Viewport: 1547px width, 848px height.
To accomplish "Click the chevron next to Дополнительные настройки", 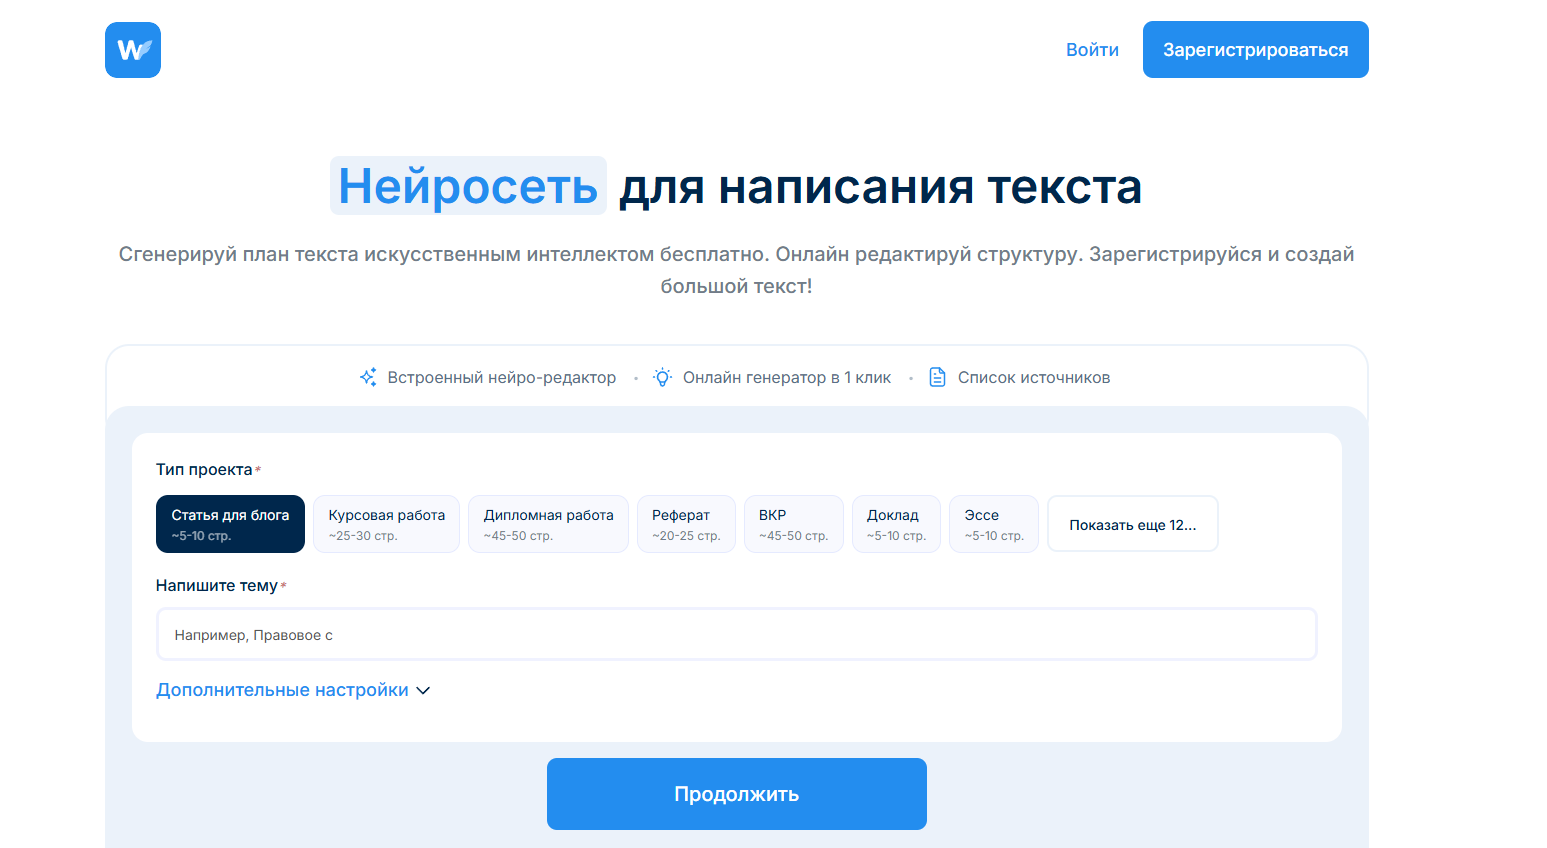I will (423, 691).
